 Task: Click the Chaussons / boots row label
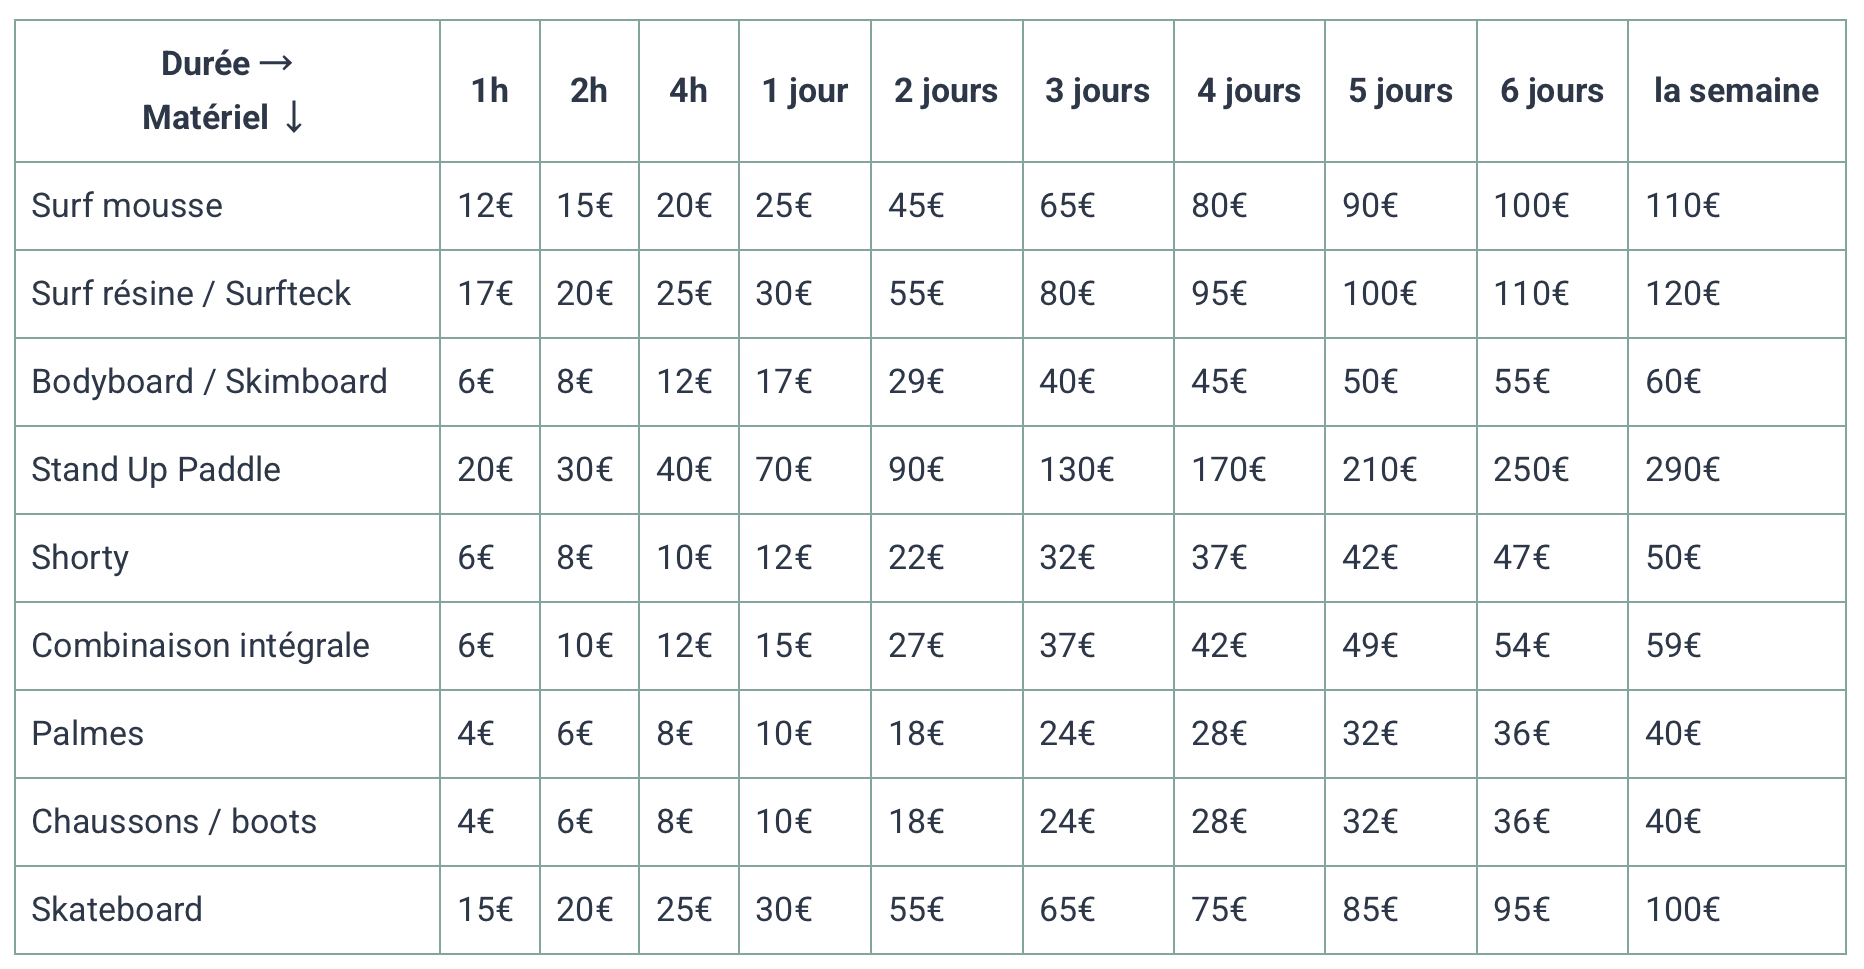[x=174, y=822]
